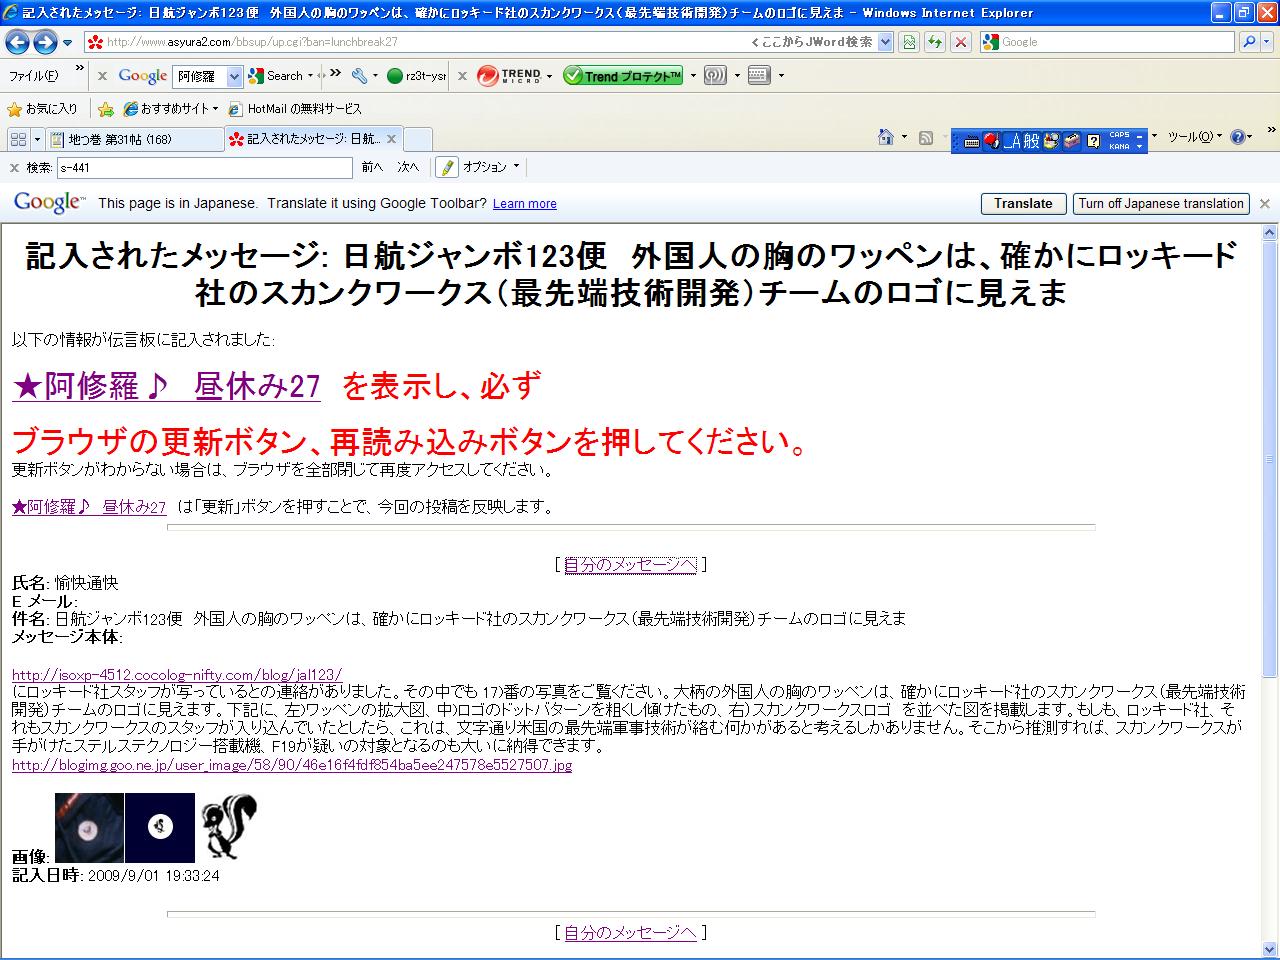Click the RSS feeds icon
This screenshot has height=960, width=1280.
[x=926, y=138]
